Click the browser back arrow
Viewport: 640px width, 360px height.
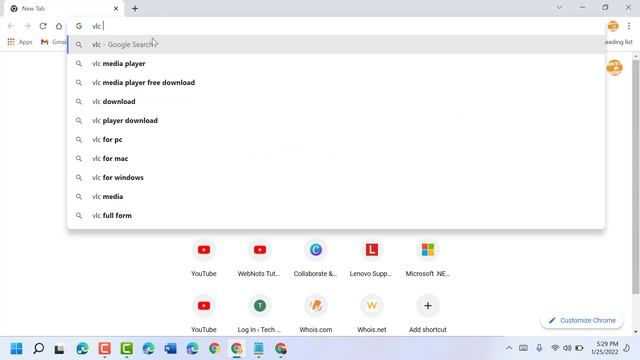click(11, 26)
